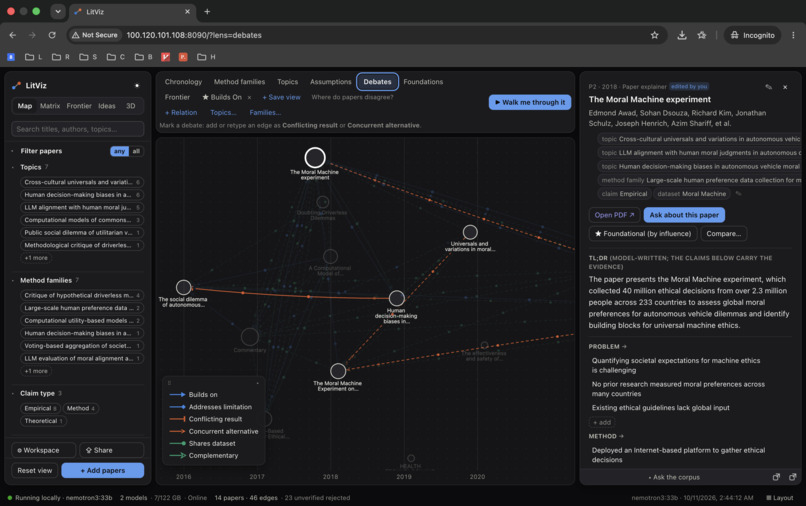This screenshot has height=506, width=806.
Task: Open the Compare... dropdown
Action: pos(723,233)
